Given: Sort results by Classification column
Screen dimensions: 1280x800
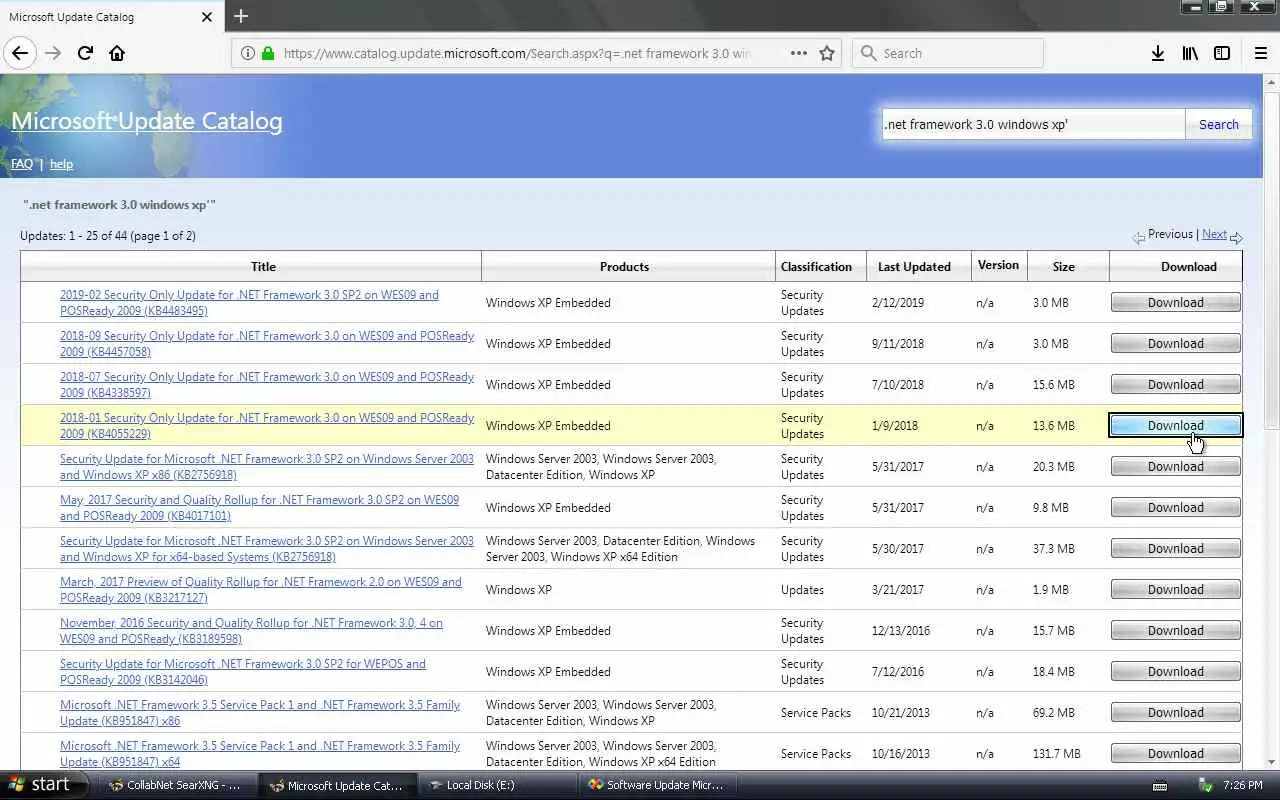Looking at the screenshot, I should [816, 267].
